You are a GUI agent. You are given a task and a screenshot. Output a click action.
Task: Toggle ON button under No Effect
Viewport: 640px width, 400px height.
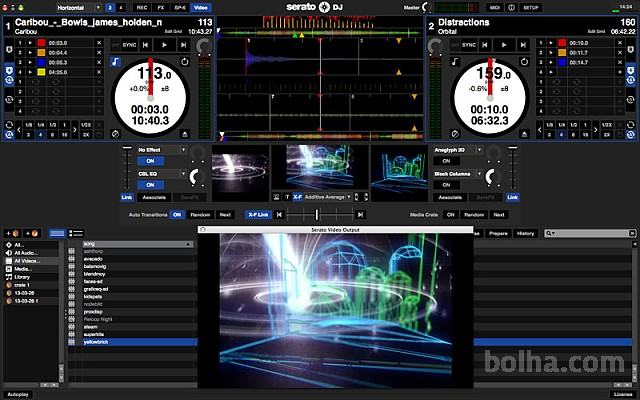pyautogui.click(x=150, y=161)
